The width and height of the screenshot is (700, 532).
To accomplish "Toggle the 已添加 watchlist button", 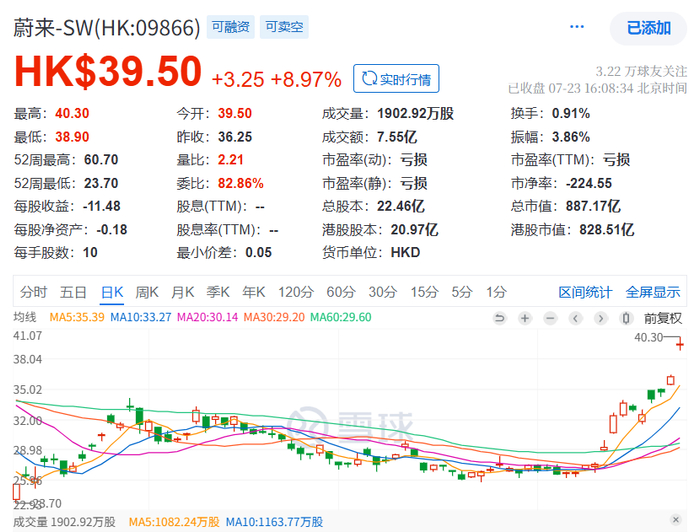I will click(648, 28).
